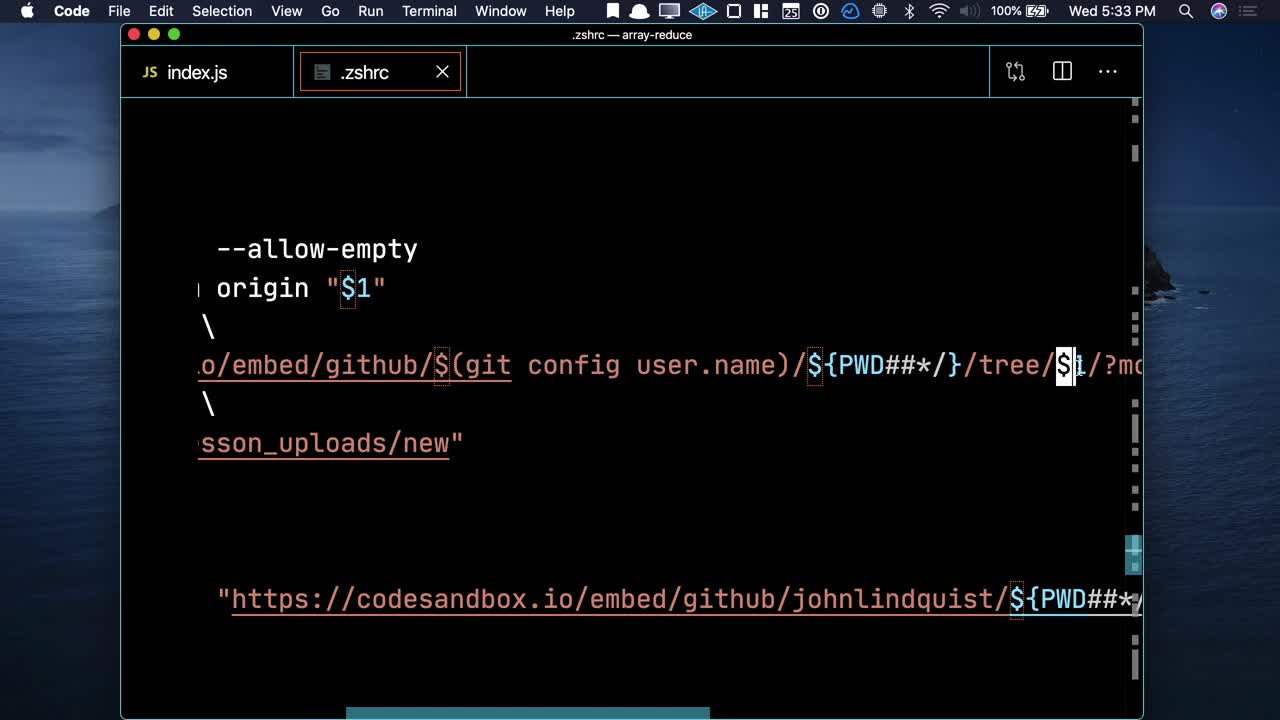The width and height of the screenshot is (1280, 720).
Task: Open the Run menu
Action: point(370,11)
